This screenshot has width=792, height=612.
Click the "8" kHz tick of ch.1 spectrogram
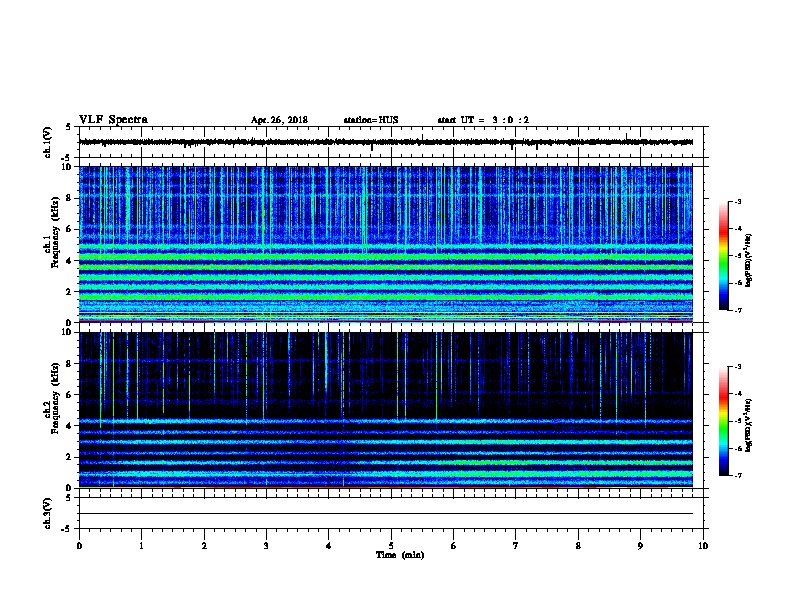click(70, 198)
